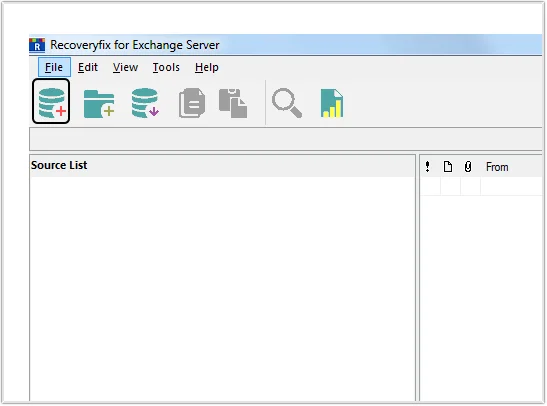Open the Edit menu
The width and height of the screenshot is (547, 406).
point(88,67)
